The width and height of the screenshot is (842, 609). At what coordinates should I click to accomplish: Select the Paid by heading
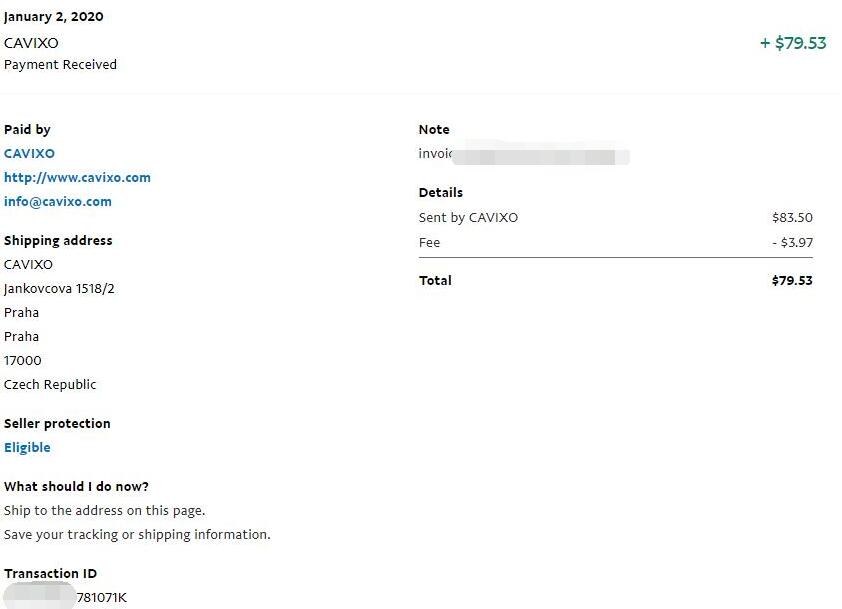coord(27,129)
